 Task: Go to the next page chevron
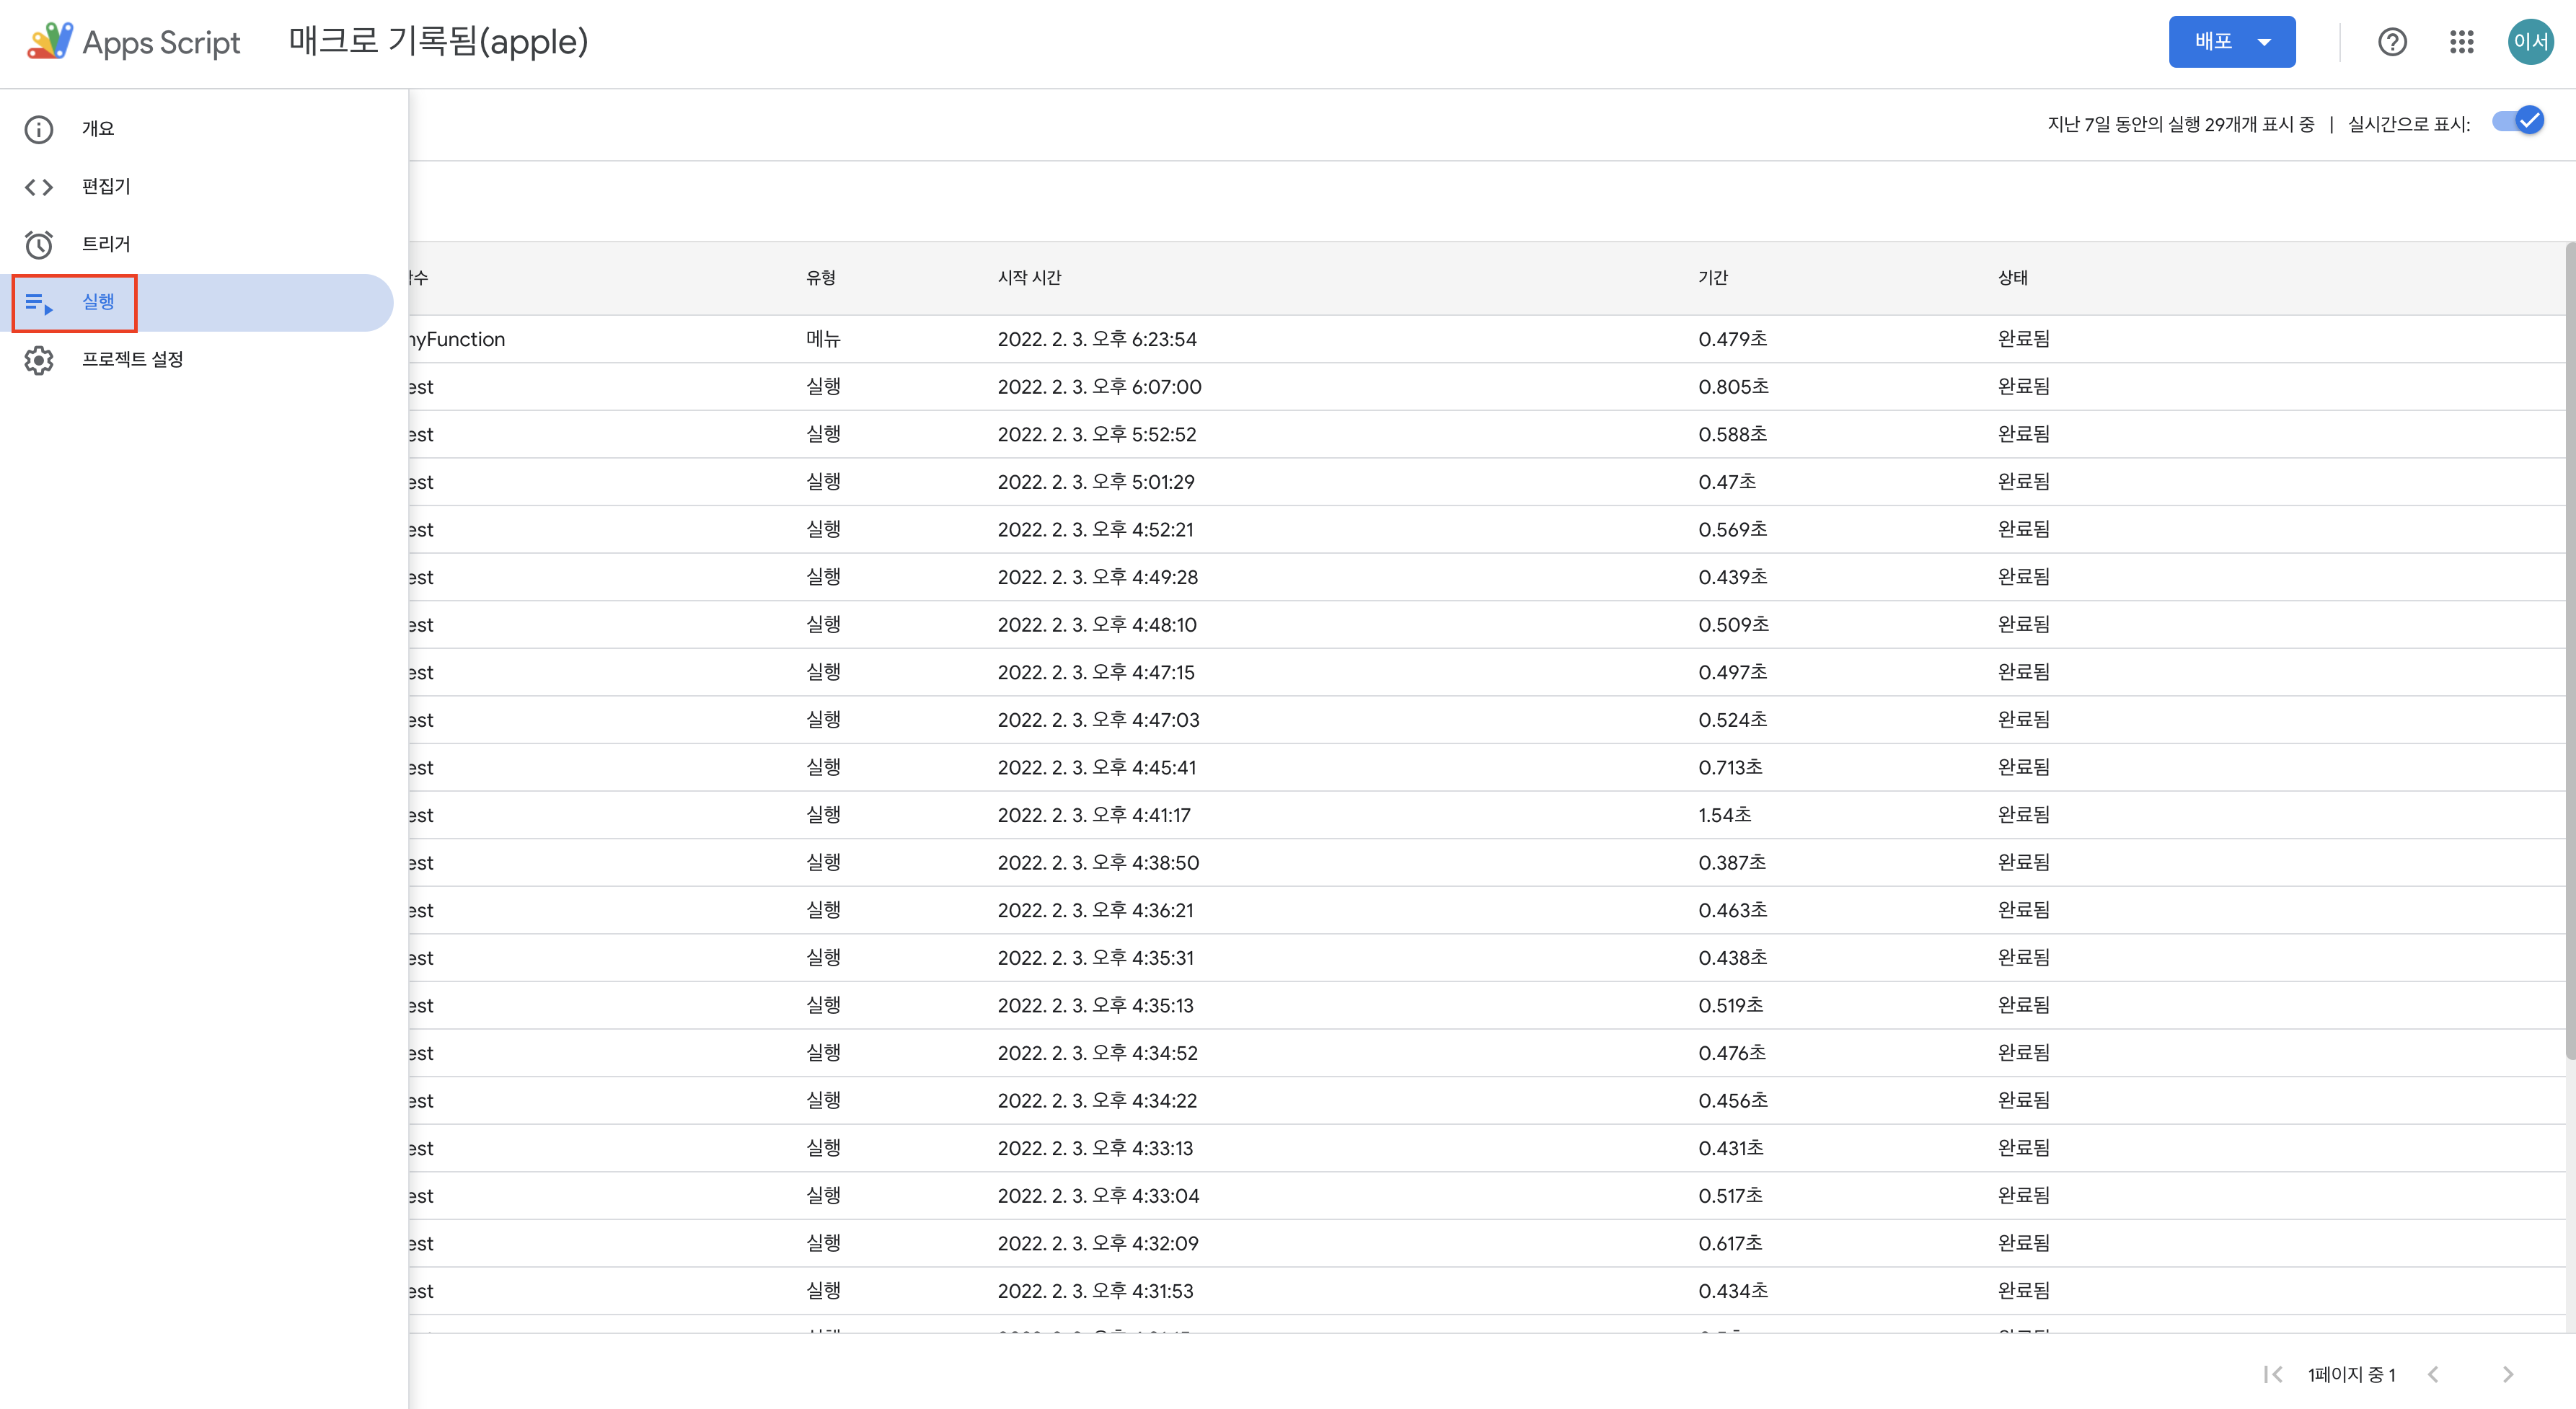pyautogui.click(x=2507, y=1374)
